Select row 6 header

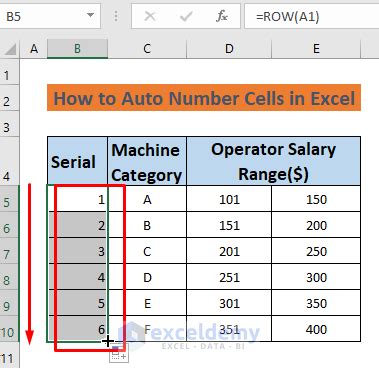[9, 225]
